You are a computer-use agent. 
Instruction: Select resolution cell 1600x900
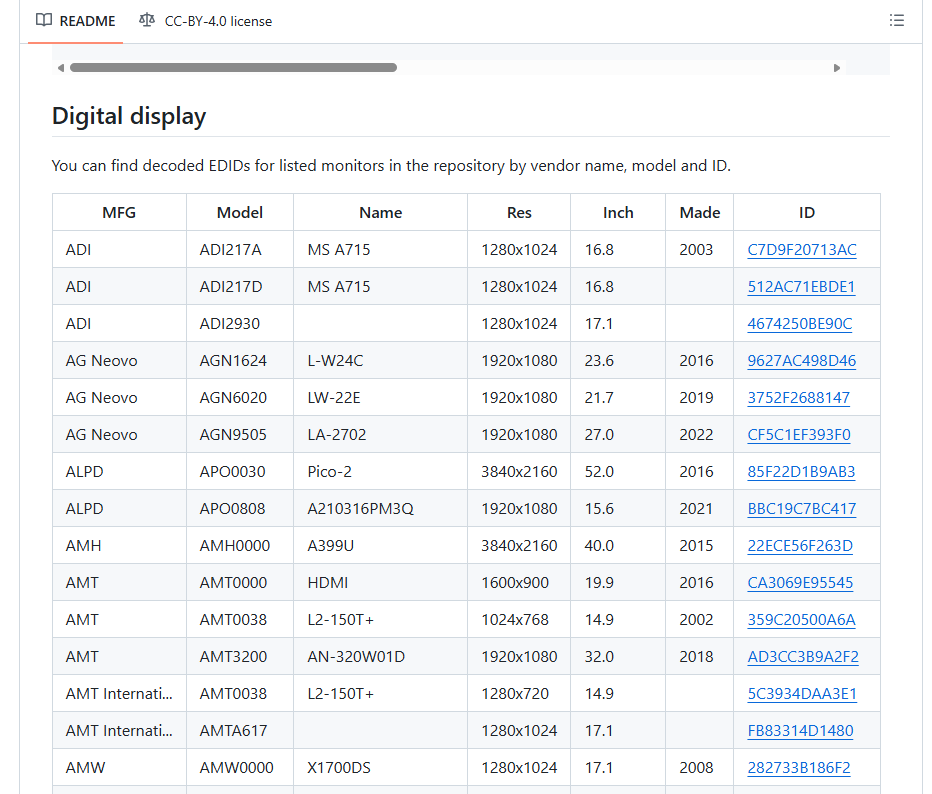pyautogui.click(x=519, y=582)
